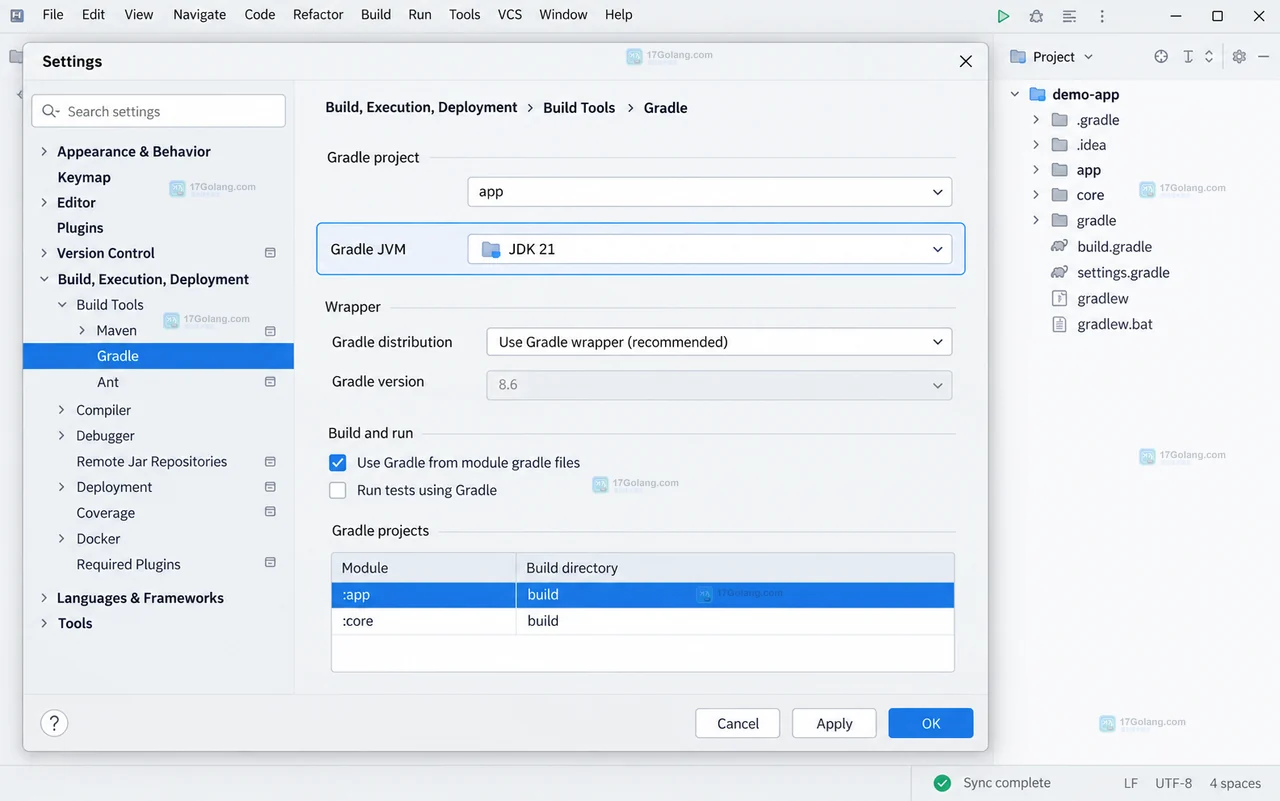The height and width of the screenshot is (801, 1280).
Task: Expand the Maven settings node
Action: tap(82, 330)
